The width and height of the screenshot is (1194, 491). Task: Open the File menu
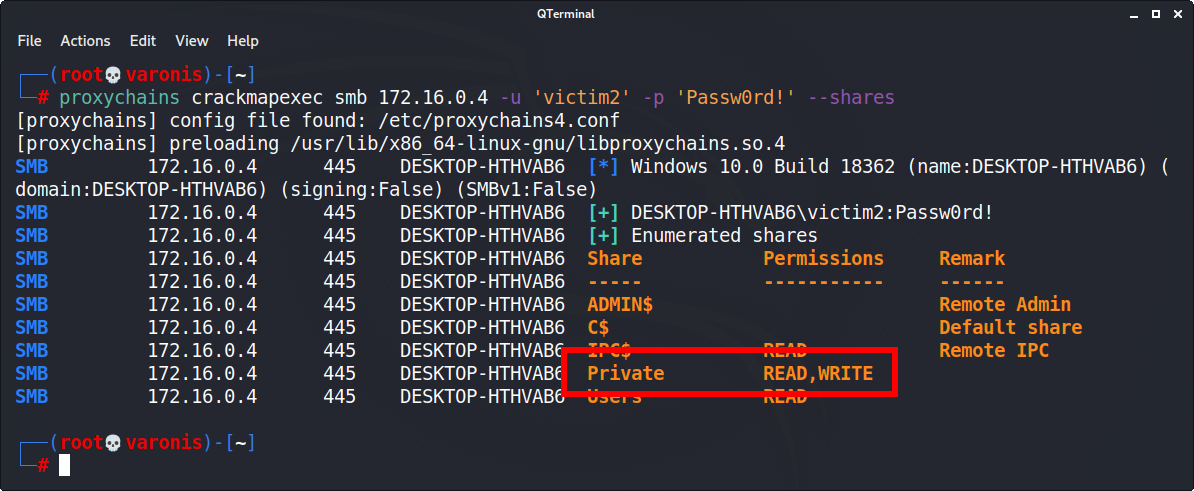click(x=29, y=41)
